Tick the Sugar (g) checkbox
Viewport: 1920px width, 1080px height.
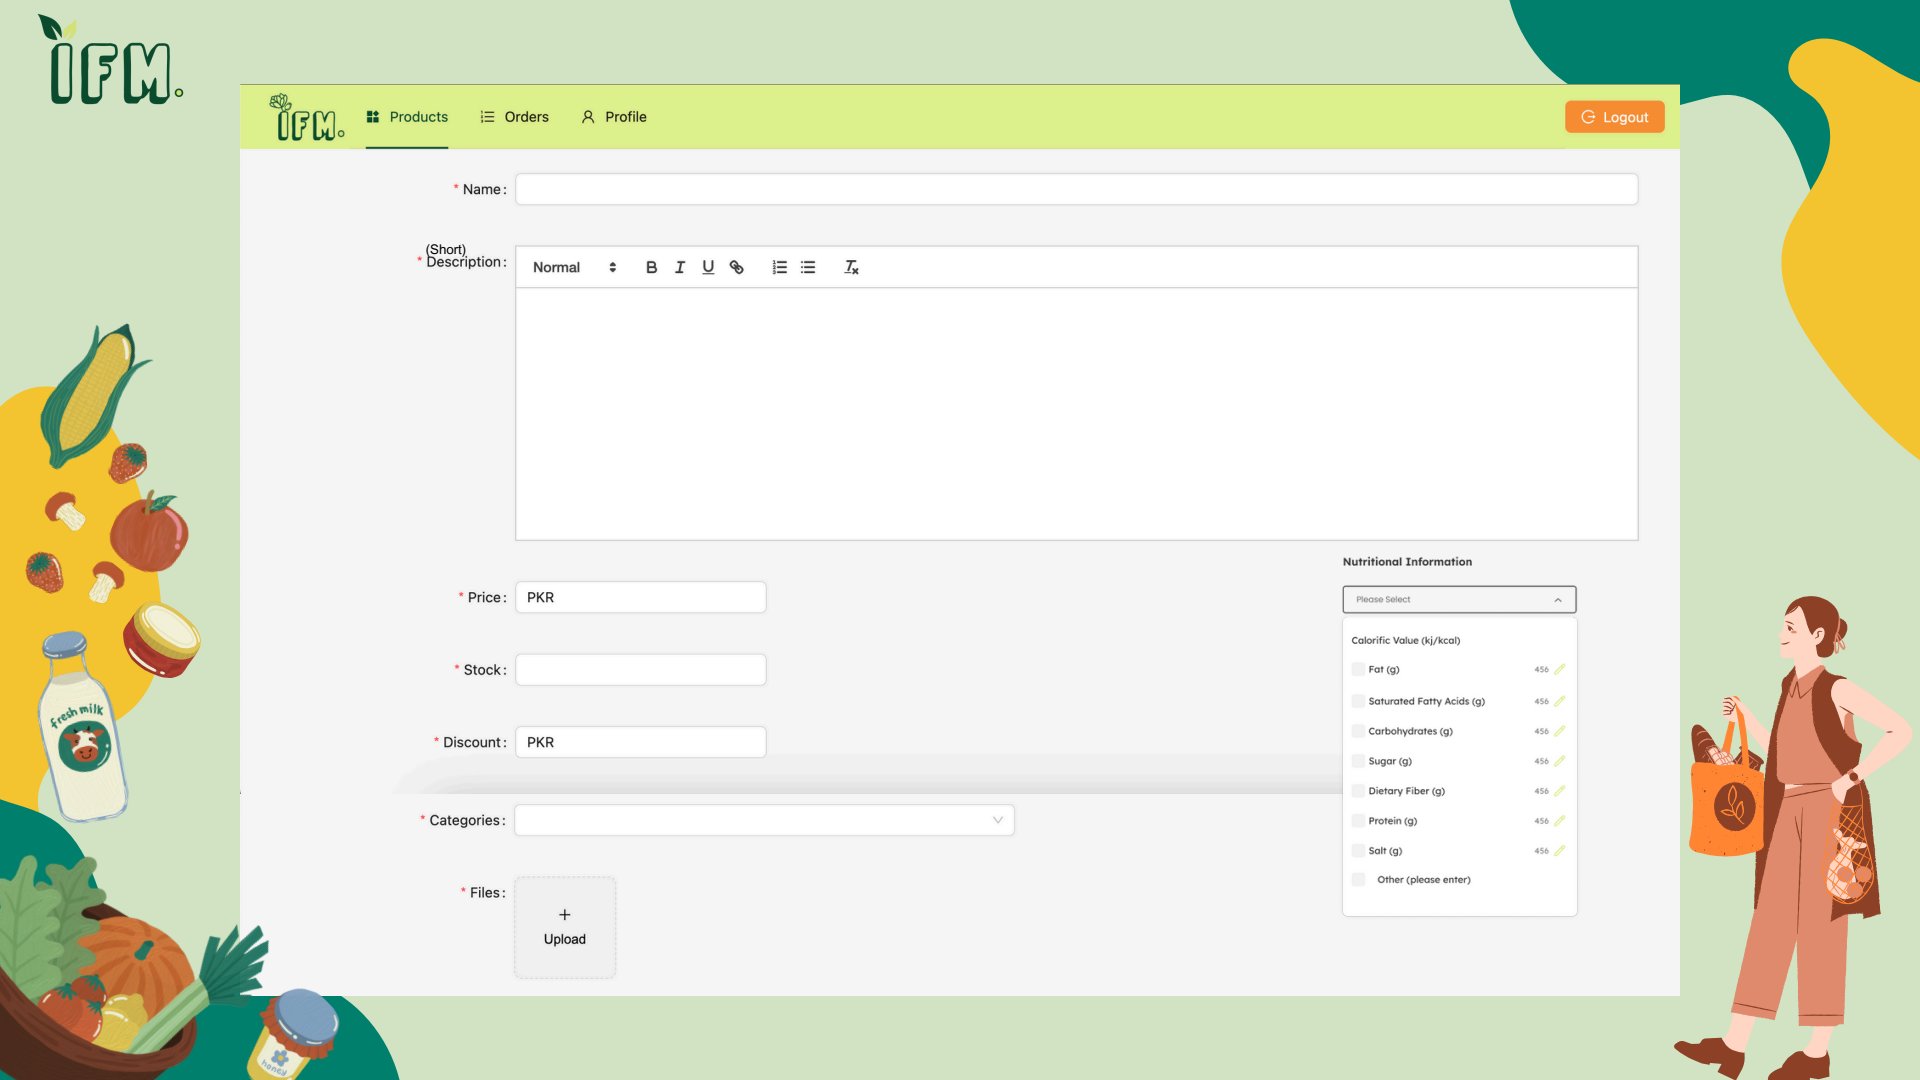[x=1358, y=761]
